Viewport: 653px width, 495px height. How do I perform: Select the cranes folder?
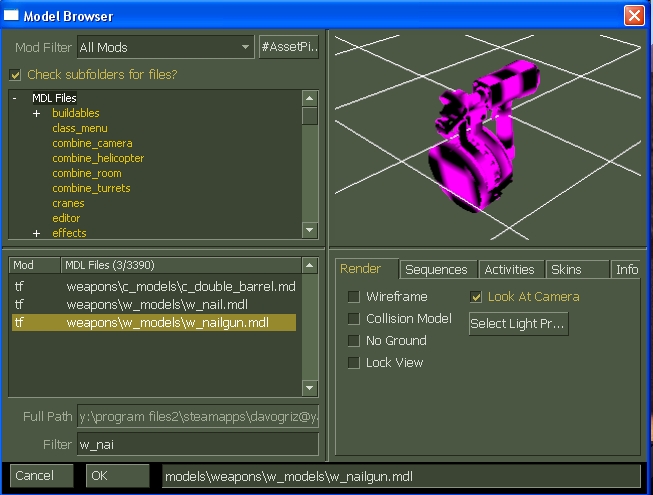pos(68,203)
